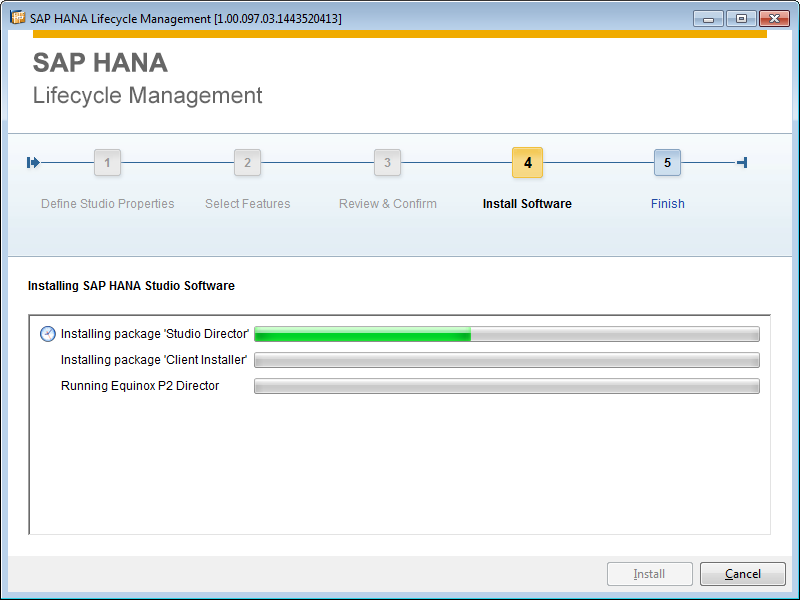
Task: Click the wizard start arrow icon
Action: [33, 163]
